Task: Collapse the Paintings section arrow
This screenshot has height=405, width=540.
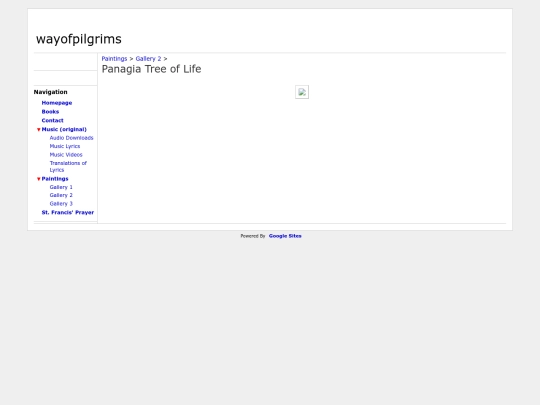Action: pos(39,179)
